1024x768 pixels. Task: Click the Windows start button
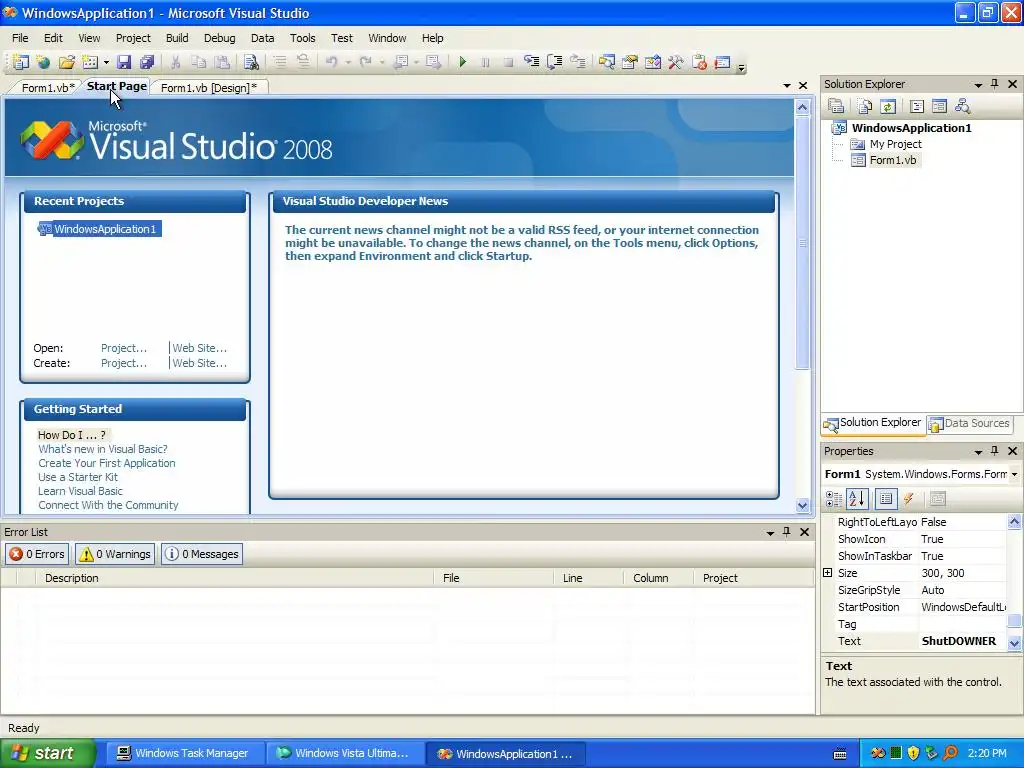[x=47, y=754]
